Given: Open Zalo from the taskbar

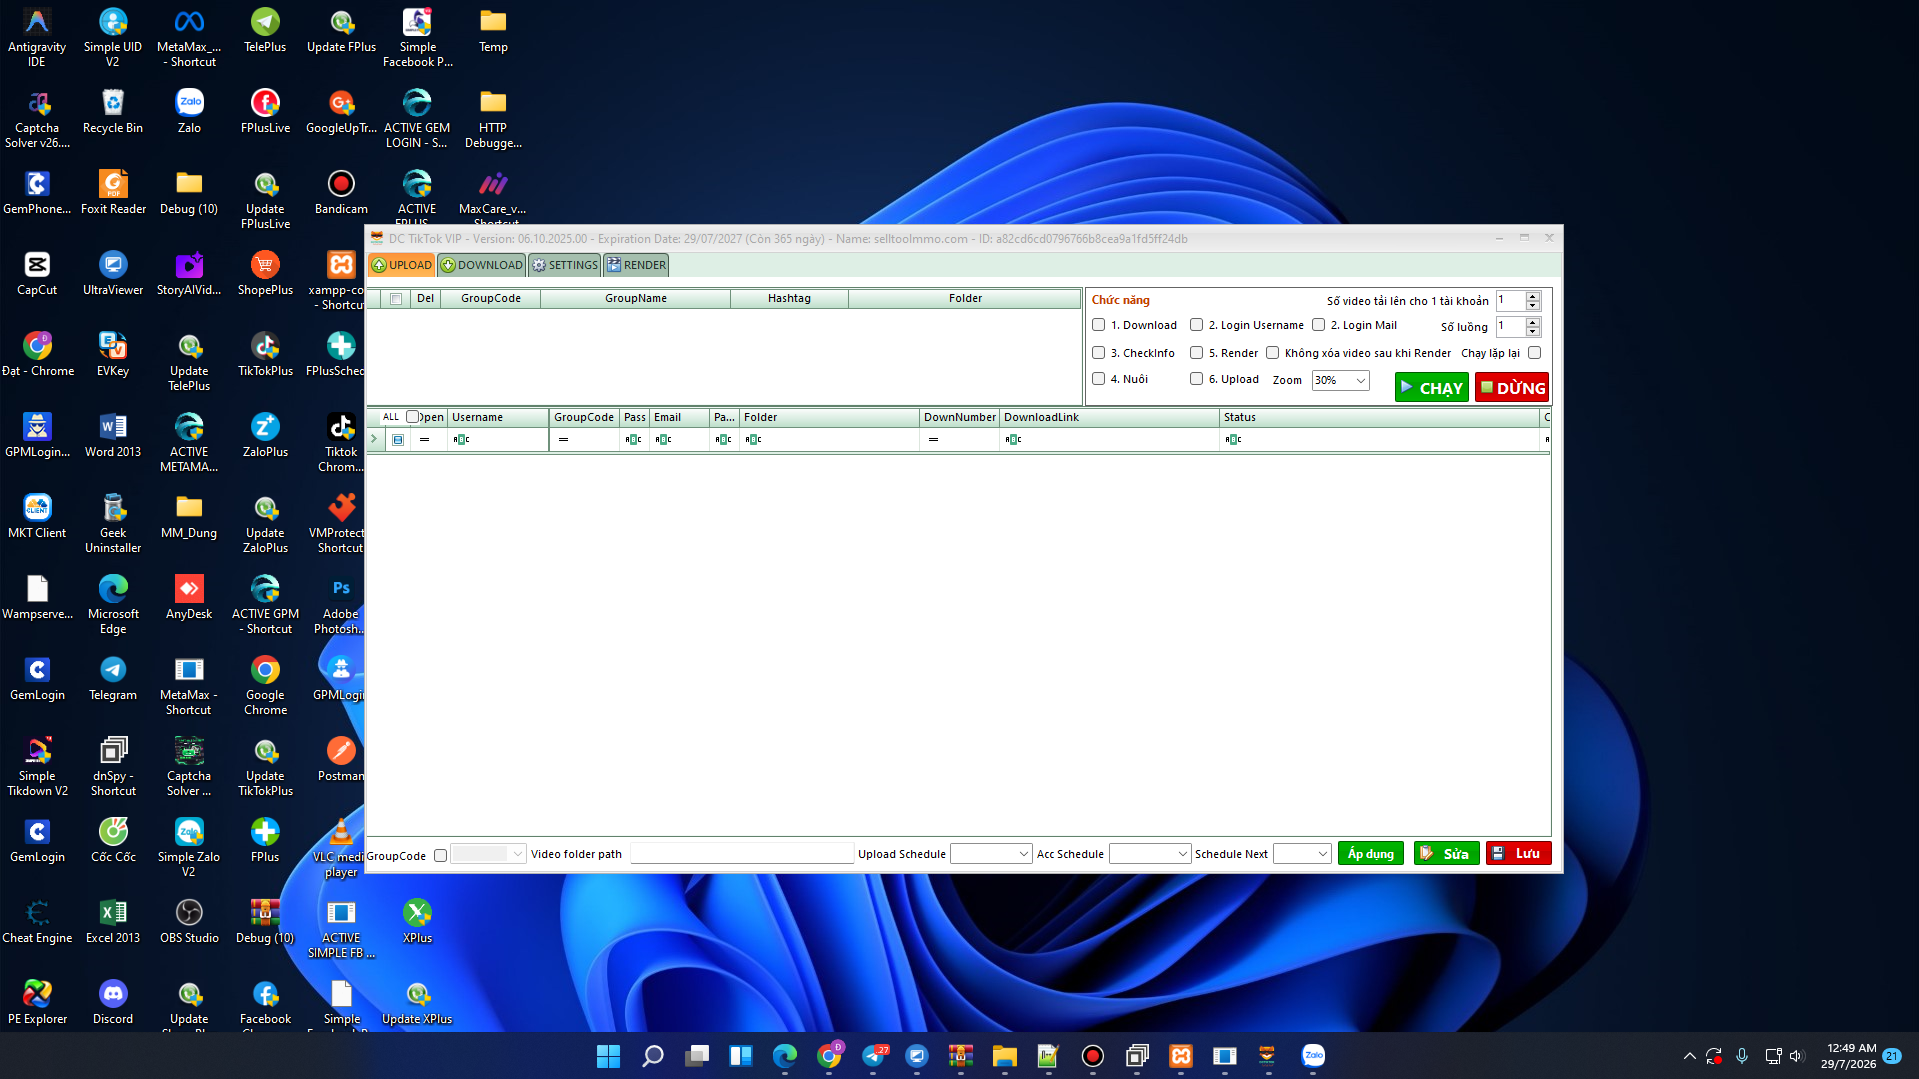Looking at the screenshot, I should [x=1313, y=1056].
